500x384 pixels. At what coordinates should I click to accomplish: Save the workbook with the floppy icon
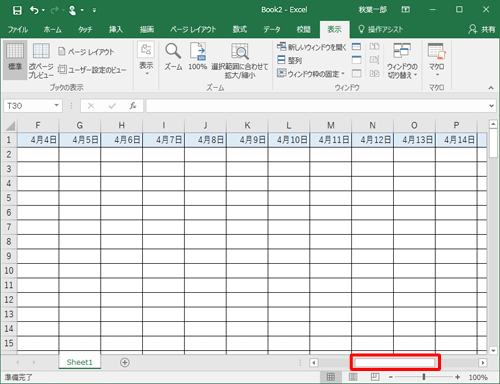[17, 10]
